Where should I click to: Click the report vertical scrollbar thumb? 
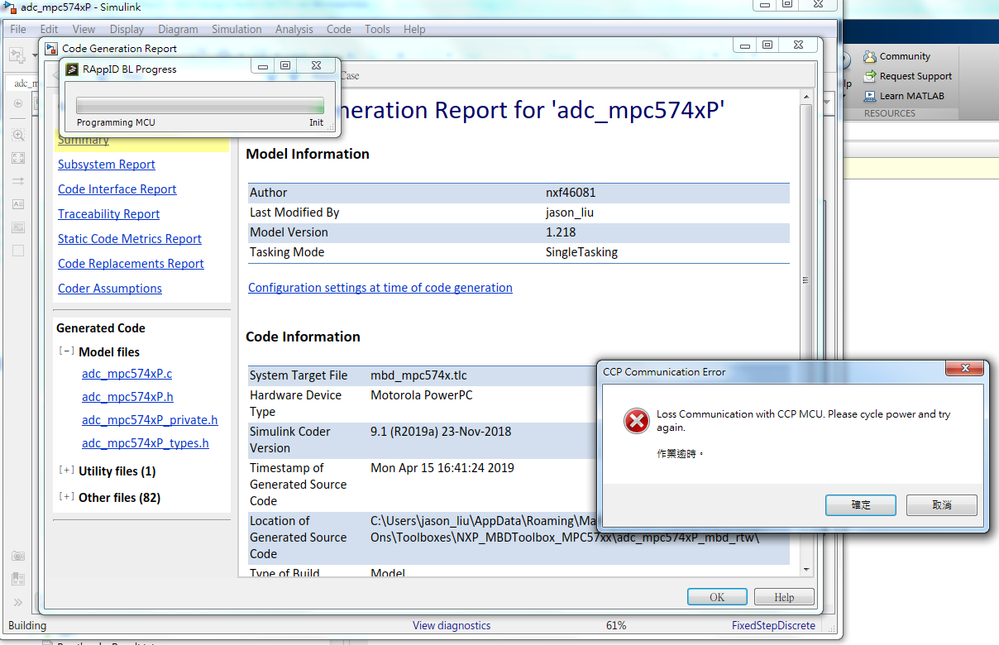[x=806, y=279]
